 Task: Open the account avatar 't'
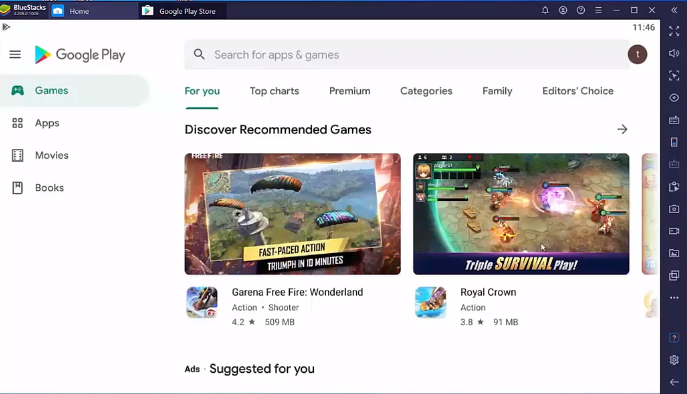pos(637,54)
